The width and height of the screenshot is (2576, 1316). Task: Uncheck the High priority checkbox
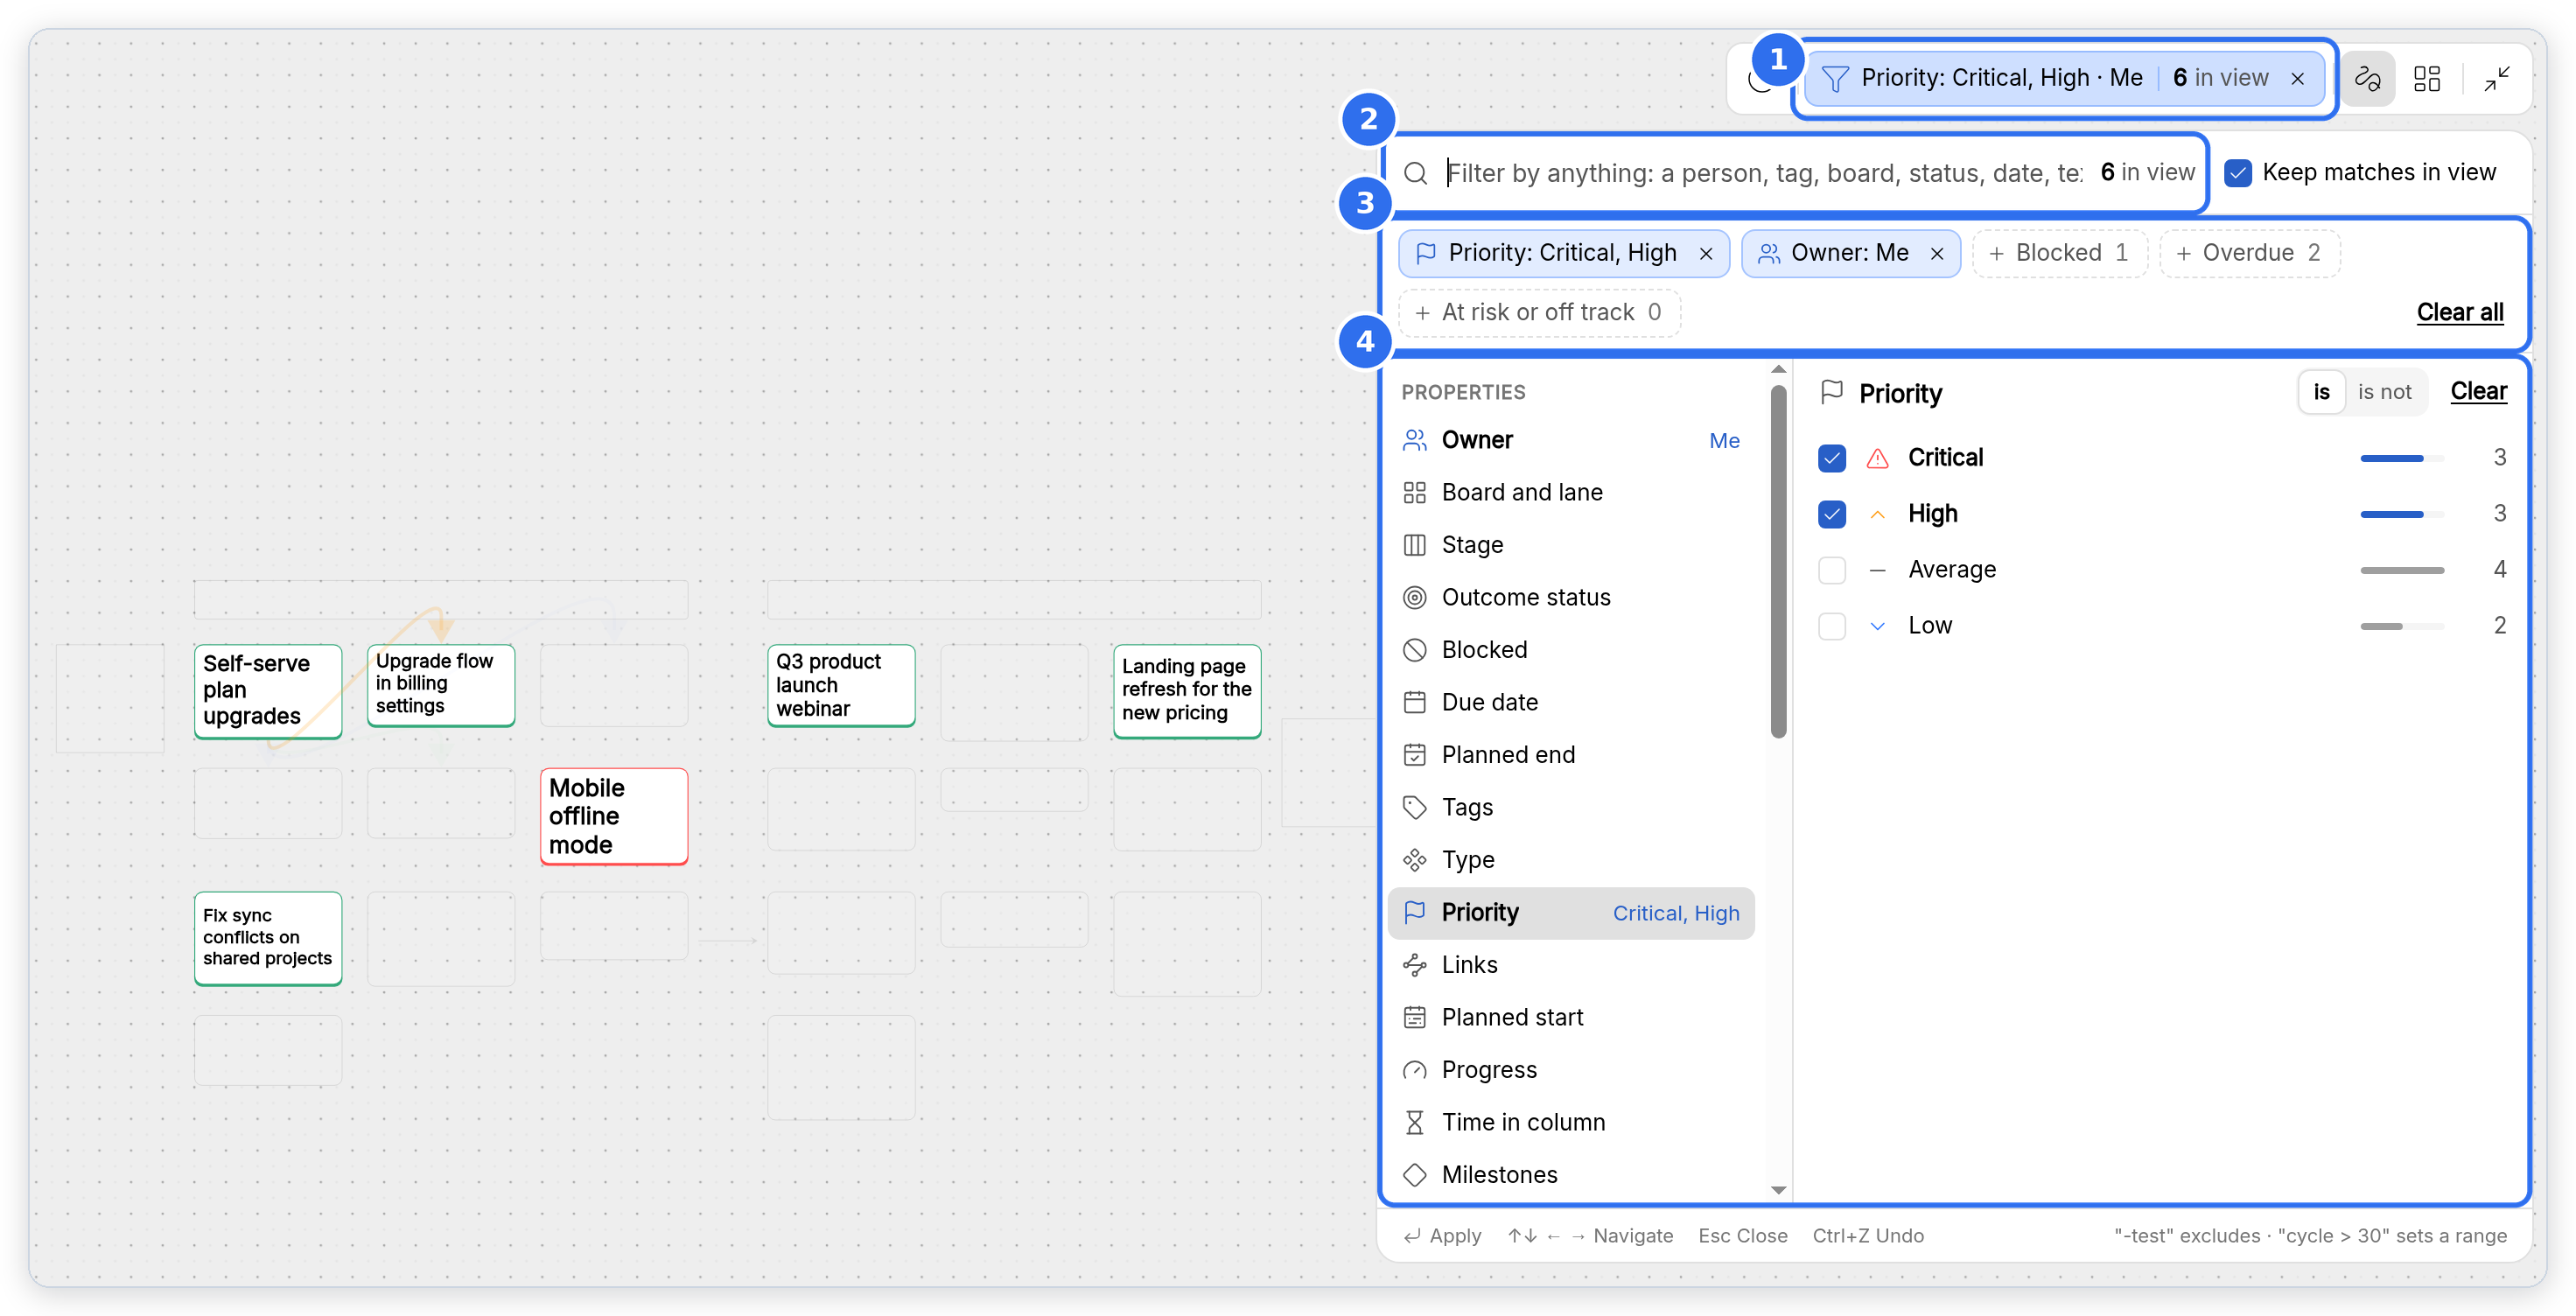pyautogui.click(x=1832, y=514)
